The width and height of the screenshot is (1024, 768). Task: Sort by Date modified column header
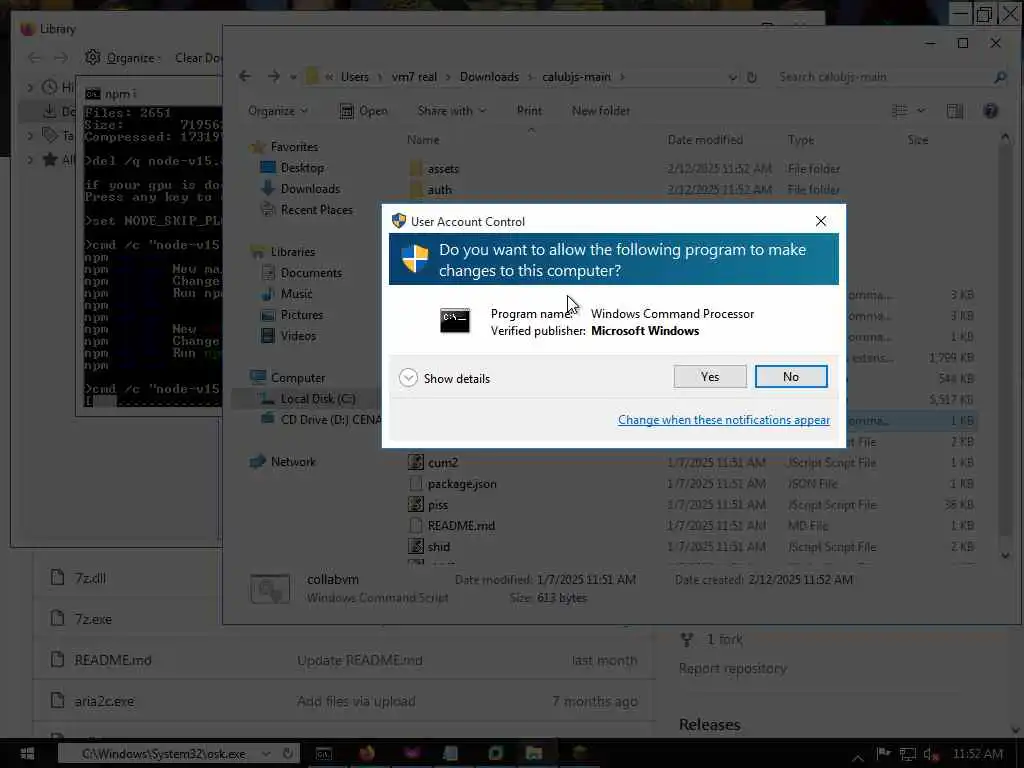click(705, 140)
